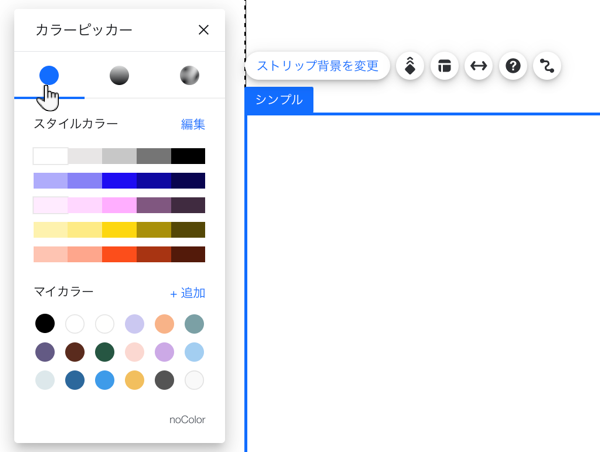This screenshot has width=600, height=452.
Task: Select the solid color fill tab
Action: pyautogui.click(x=49, y=75)
